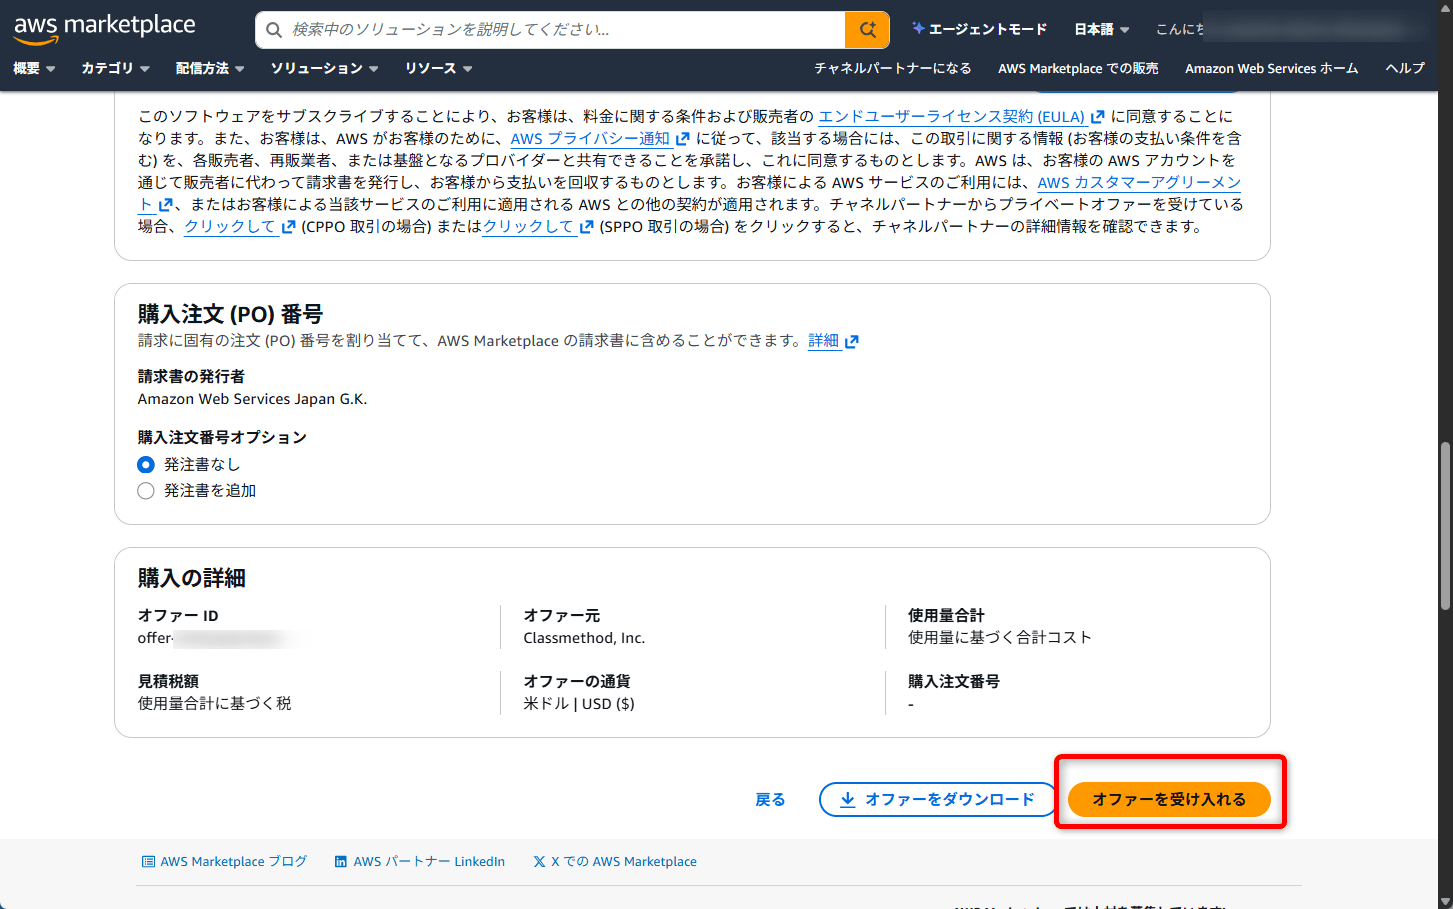
Task: Click download arrow icon in オファーをダウンロード
Action: pos(847,799)
